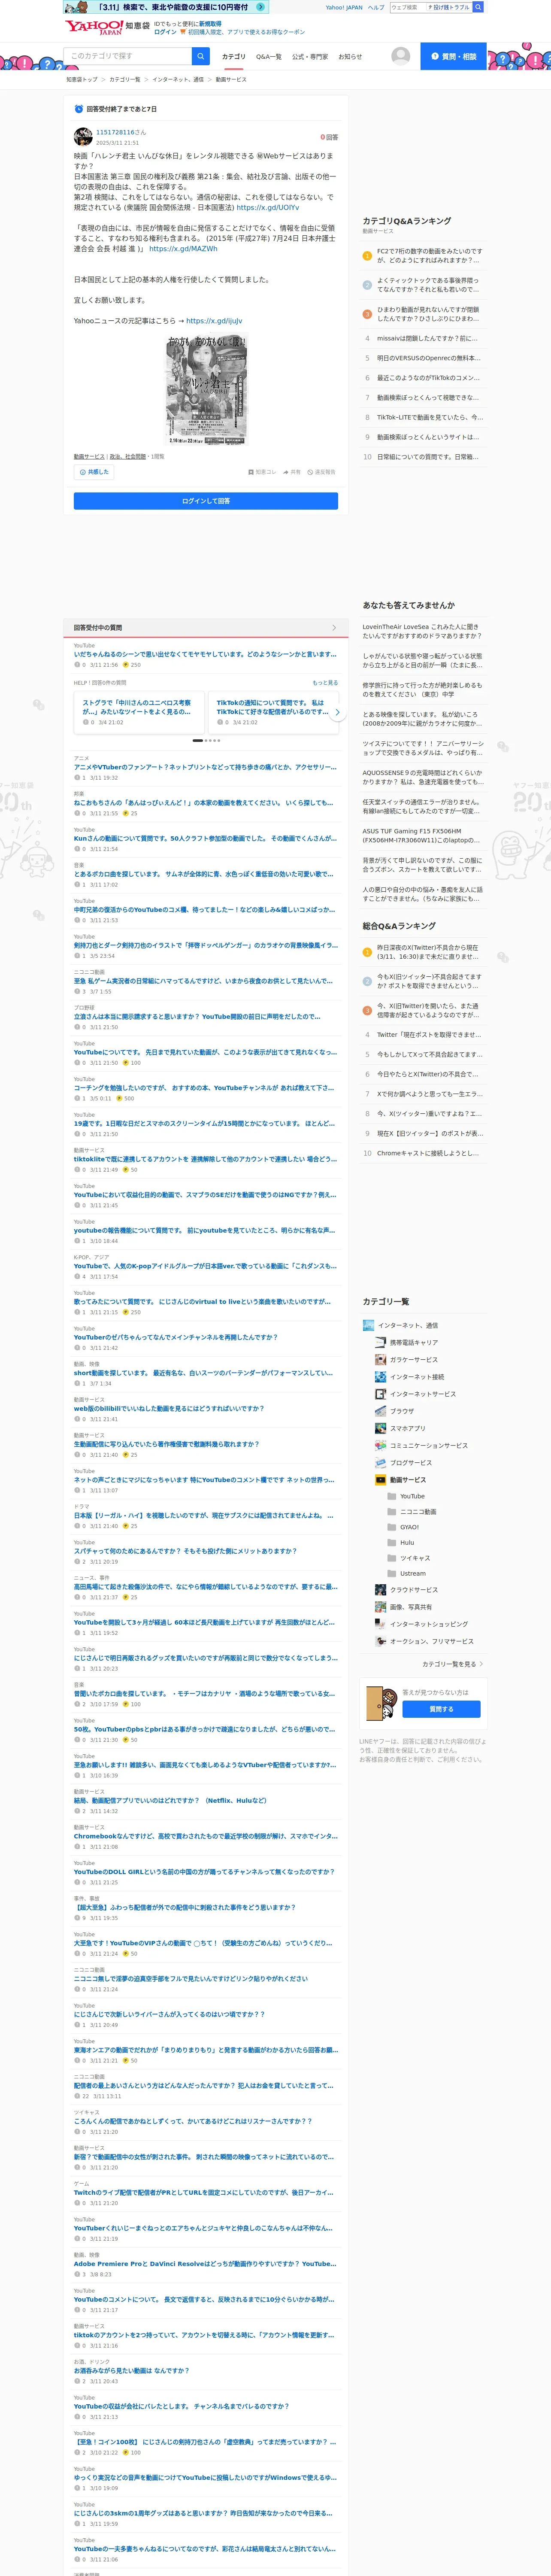
Task: Click the 携帯電話キャリア category icon
Action: [381, 1342]
